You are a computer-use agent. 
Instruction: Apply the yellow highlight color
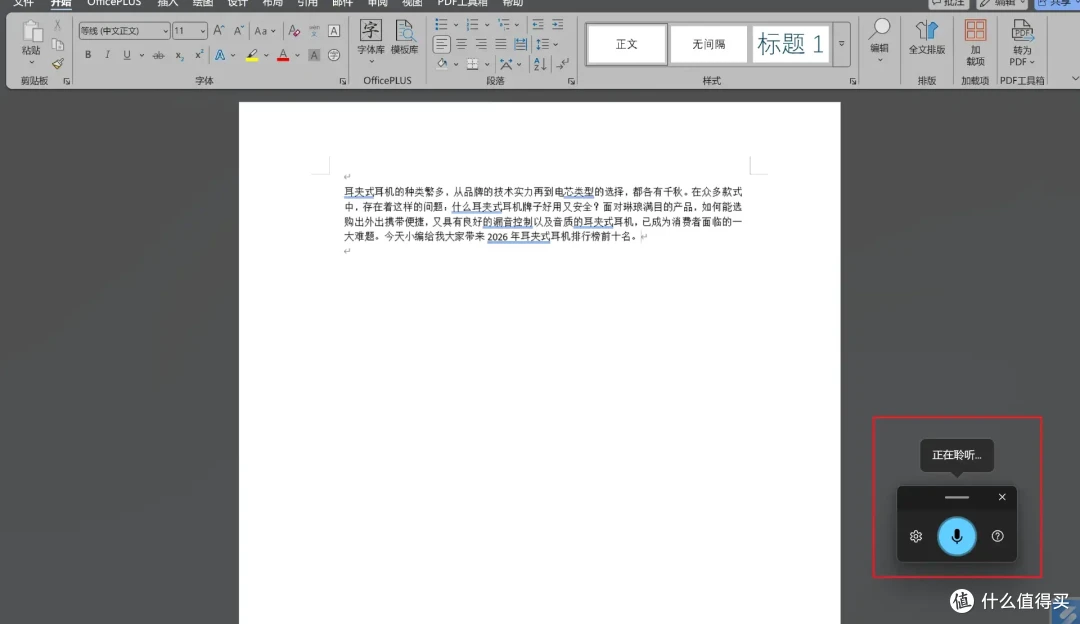click(x=252, y=55)
